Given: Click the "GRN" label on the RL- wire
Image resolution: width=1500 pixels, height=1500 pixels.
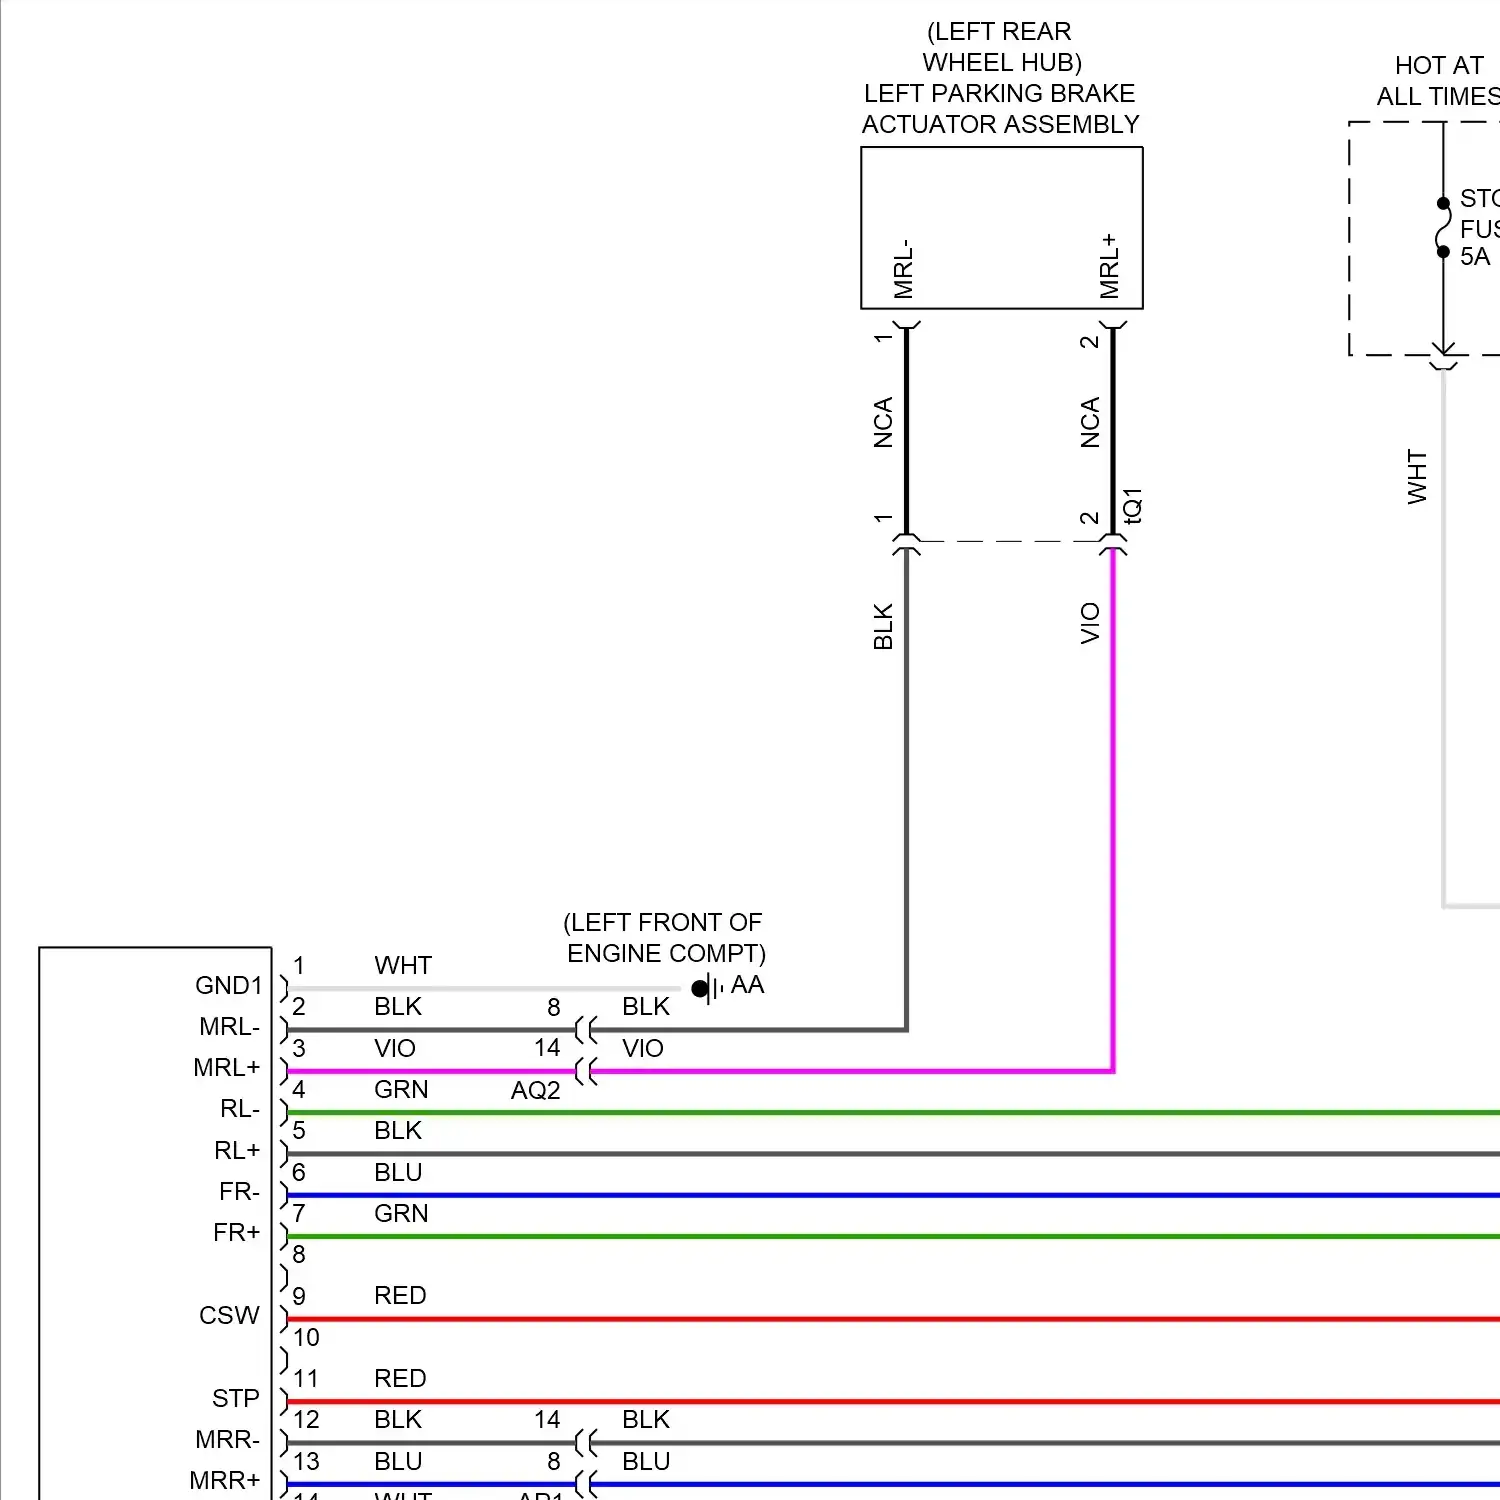Looking at the screenshot, I should (401, 1090).
